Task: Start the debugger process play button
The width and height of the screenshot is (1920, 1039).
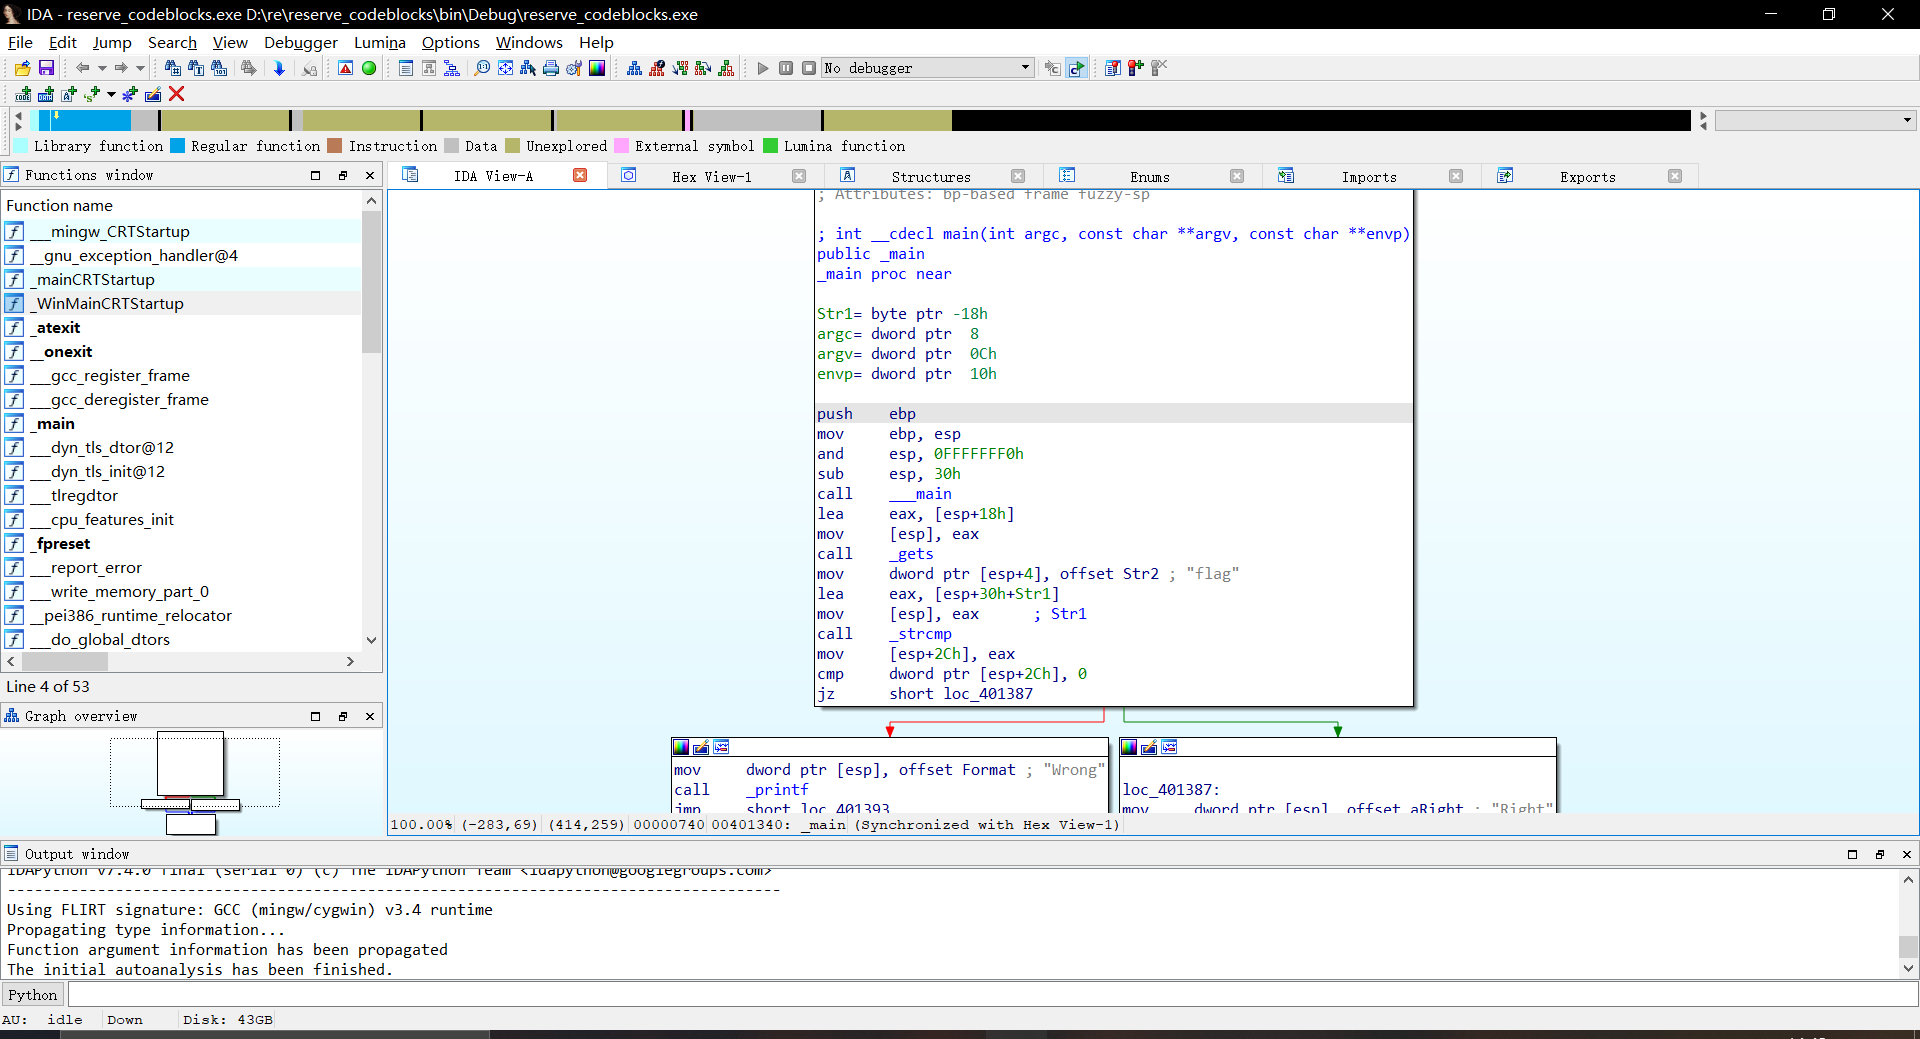Action: click(x=763, y=68)
